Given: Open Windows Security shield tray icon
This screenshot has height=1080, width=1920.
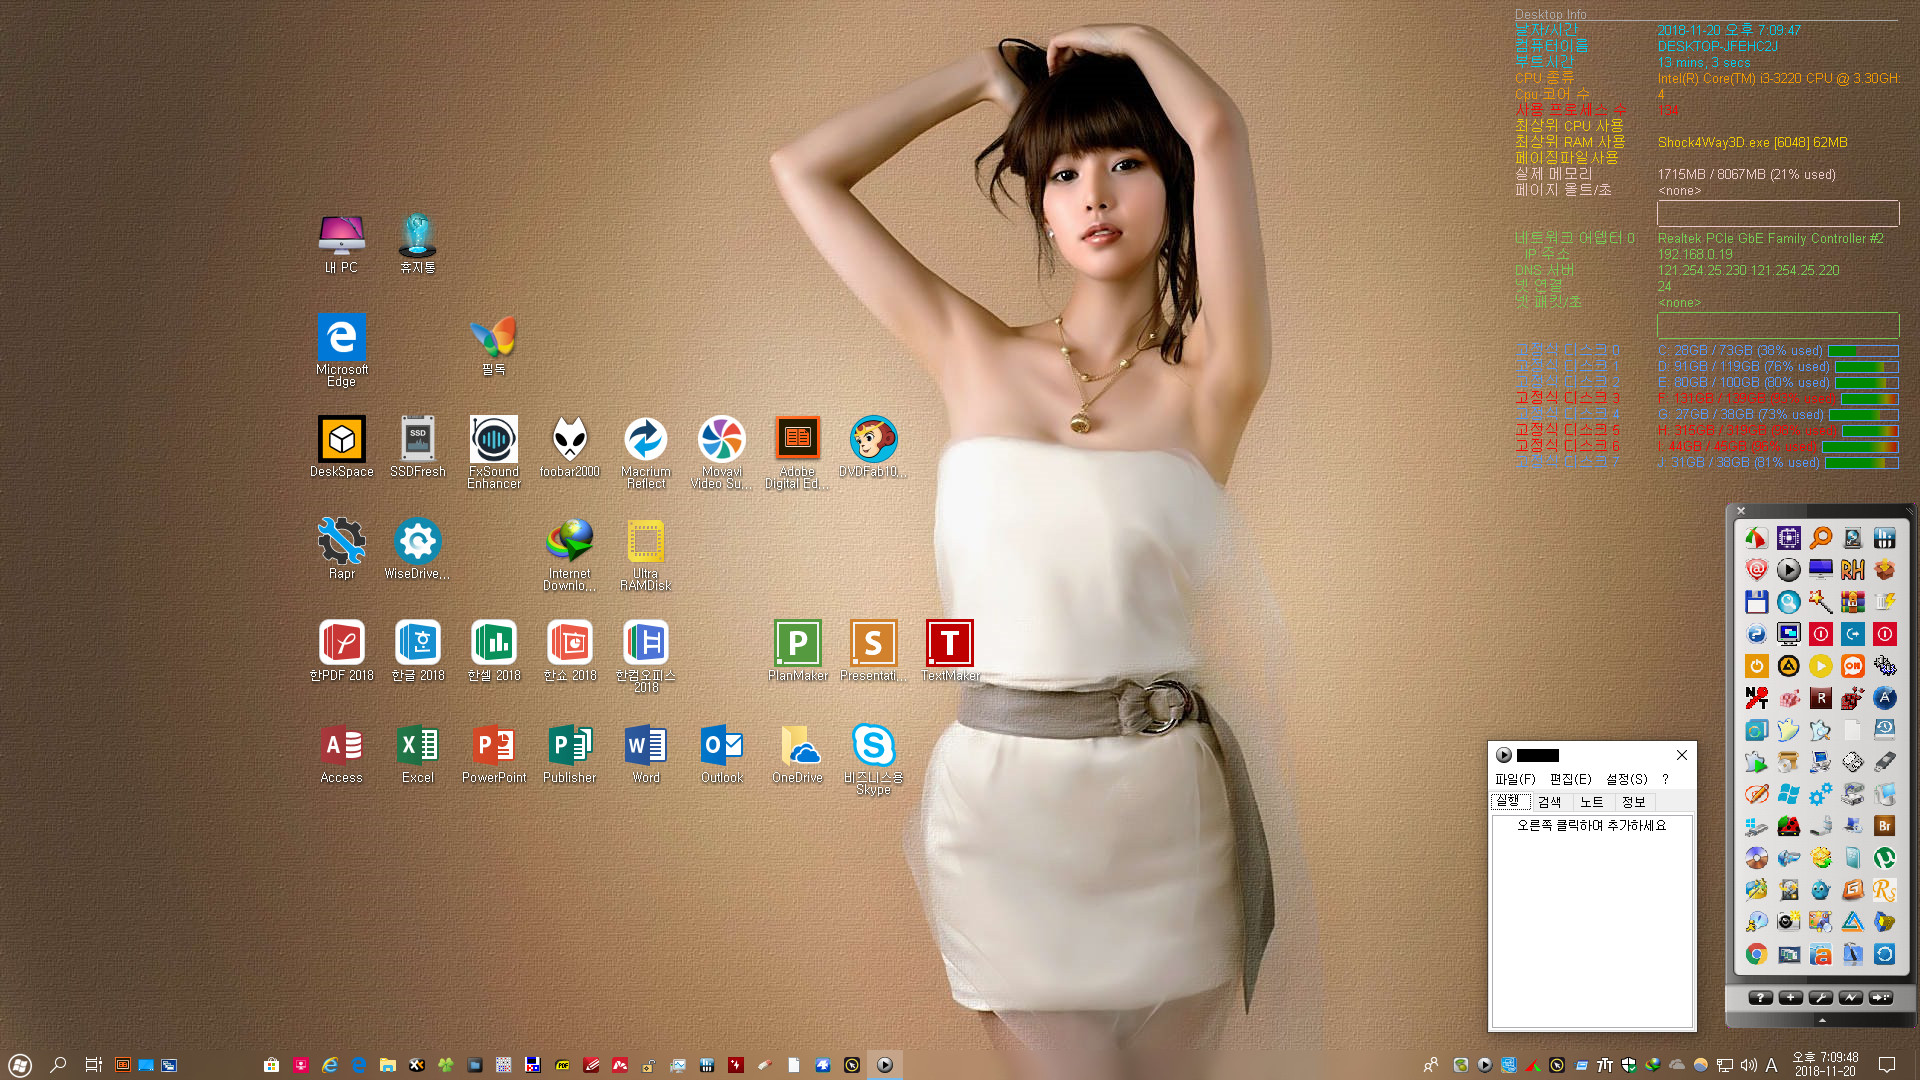Looking at the screenshot, I should pyautogui.click(x=1629, y=1065).
